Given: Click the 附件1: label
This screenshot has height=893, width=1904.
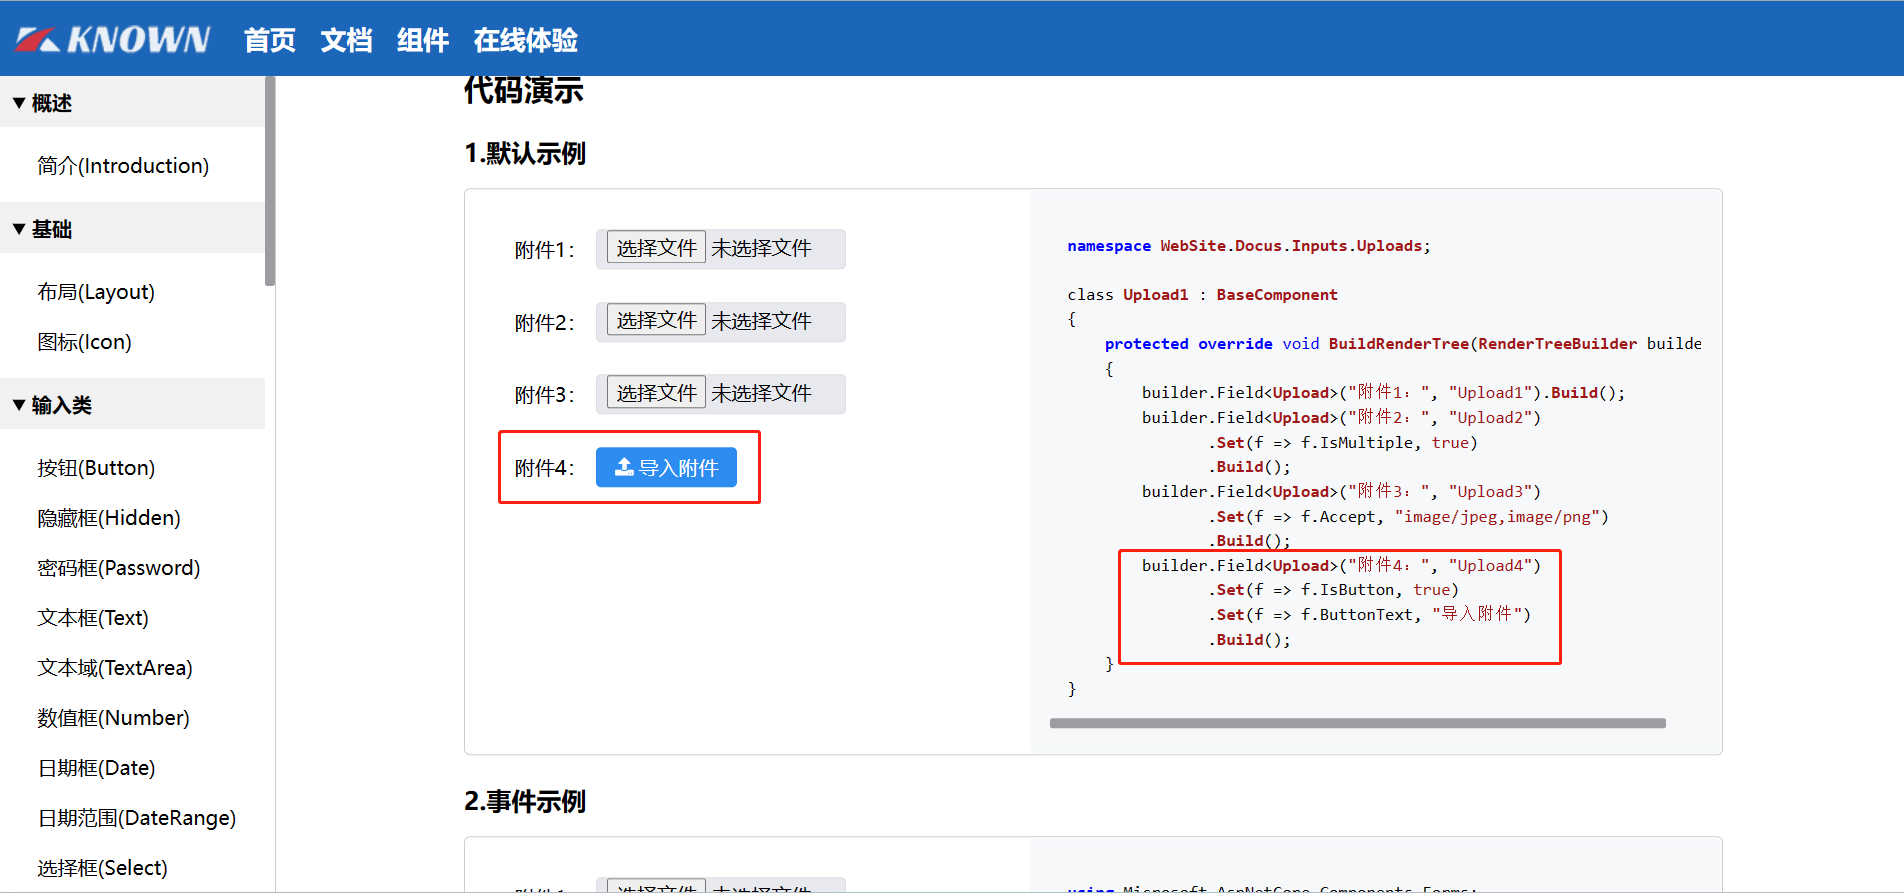Looking at the screenshot, I should pyautogui.click(x=545, y=250).
